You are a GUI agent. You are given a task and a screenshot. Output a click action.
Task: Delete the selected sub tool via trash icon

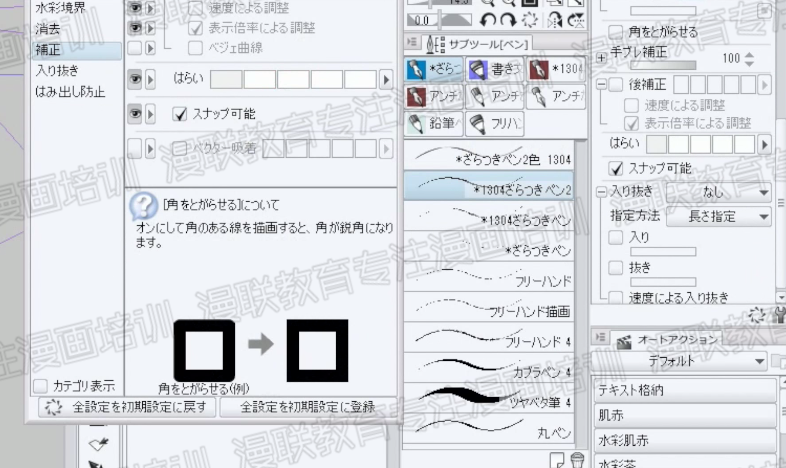click(577, 460)
